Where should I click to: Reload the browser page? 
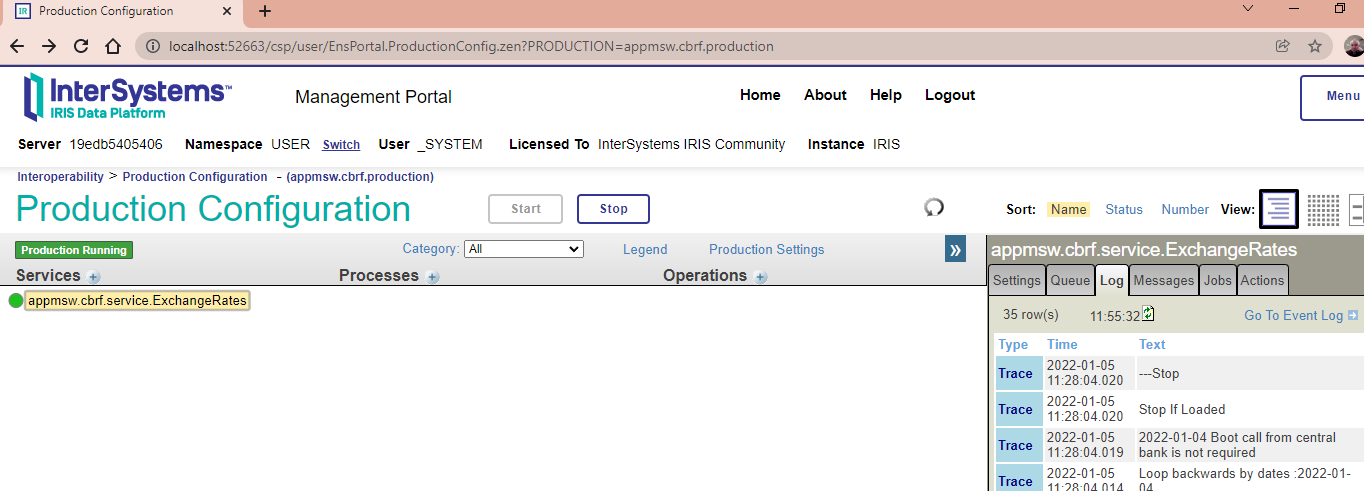81,46
